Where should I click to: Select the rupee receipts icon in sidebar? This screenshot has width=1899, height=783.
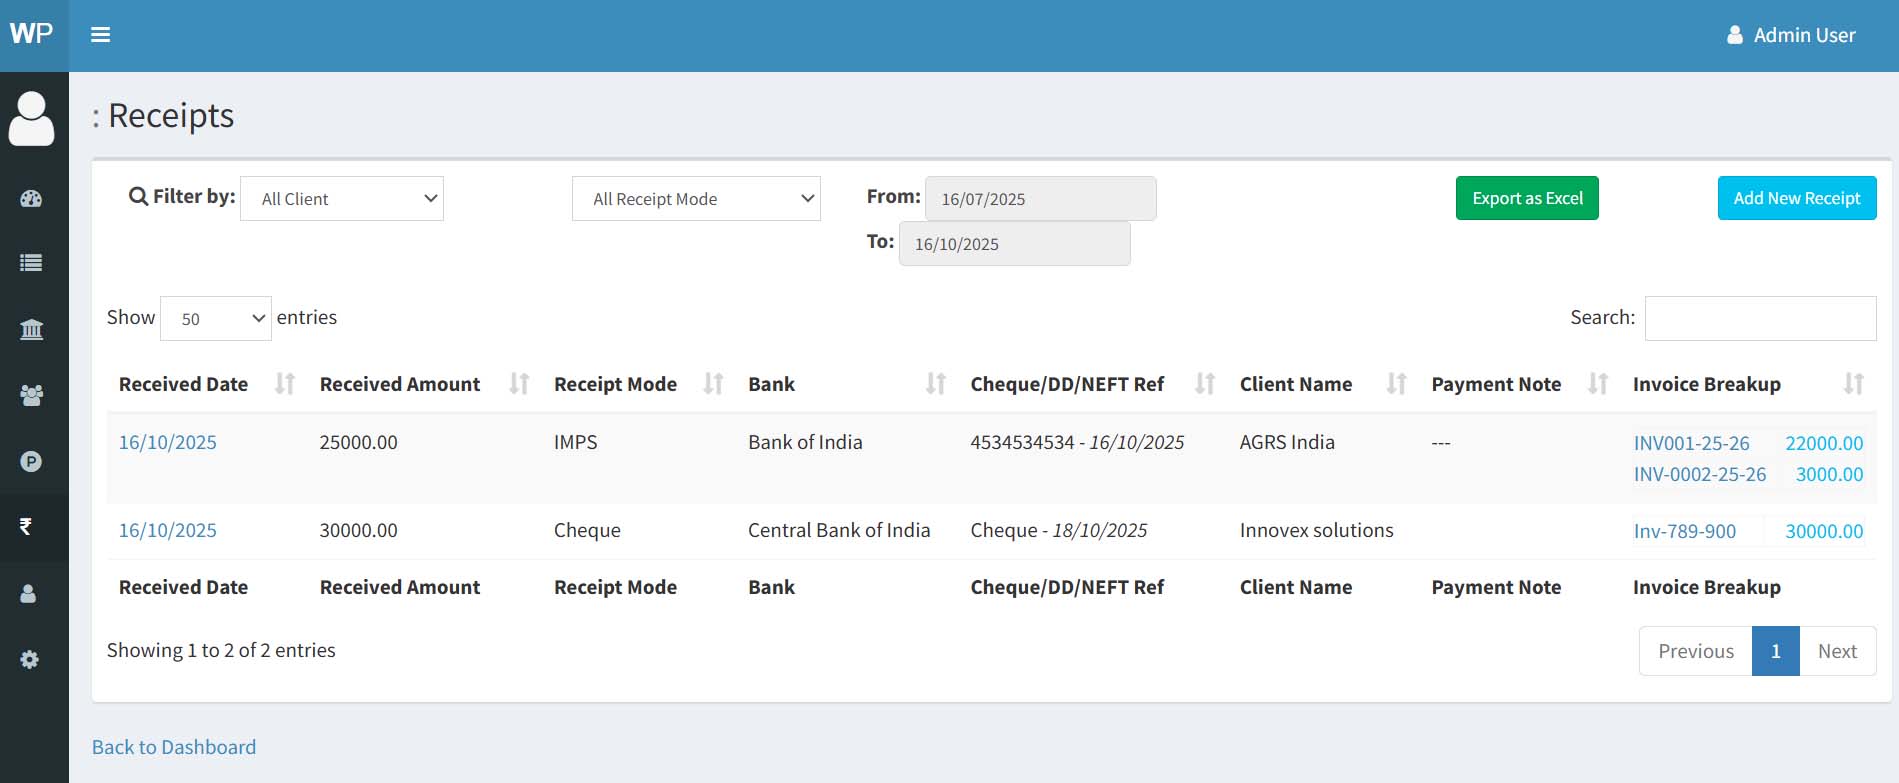coord(27,526)
